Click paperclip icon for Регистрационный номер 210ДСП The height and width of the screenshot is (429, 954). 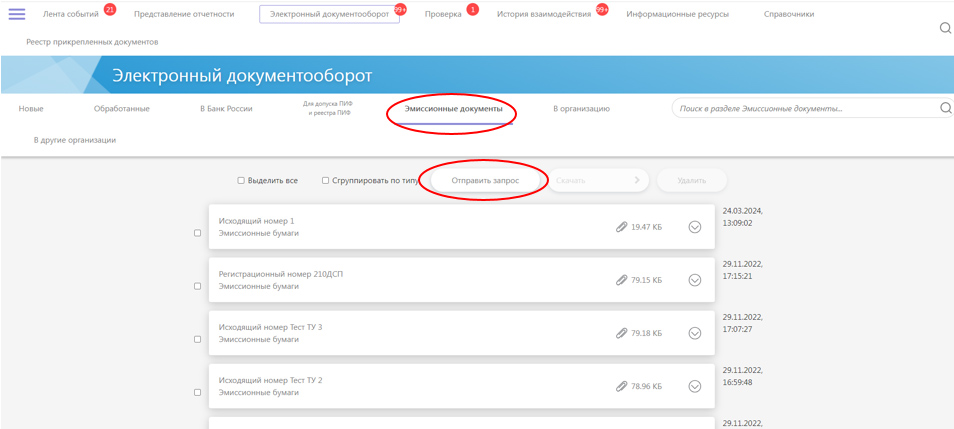[621, 280]
